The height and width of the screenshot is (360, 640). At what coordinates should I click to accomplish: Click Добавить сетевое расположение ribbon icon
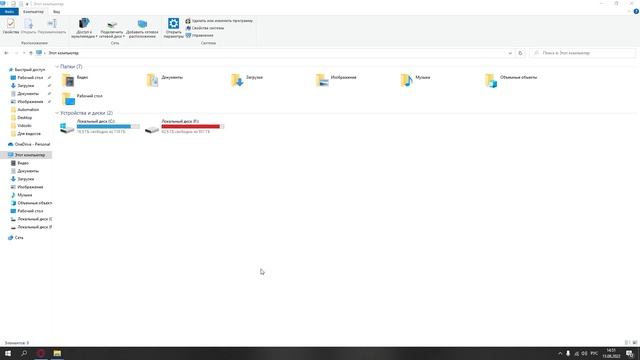[142, 28]
